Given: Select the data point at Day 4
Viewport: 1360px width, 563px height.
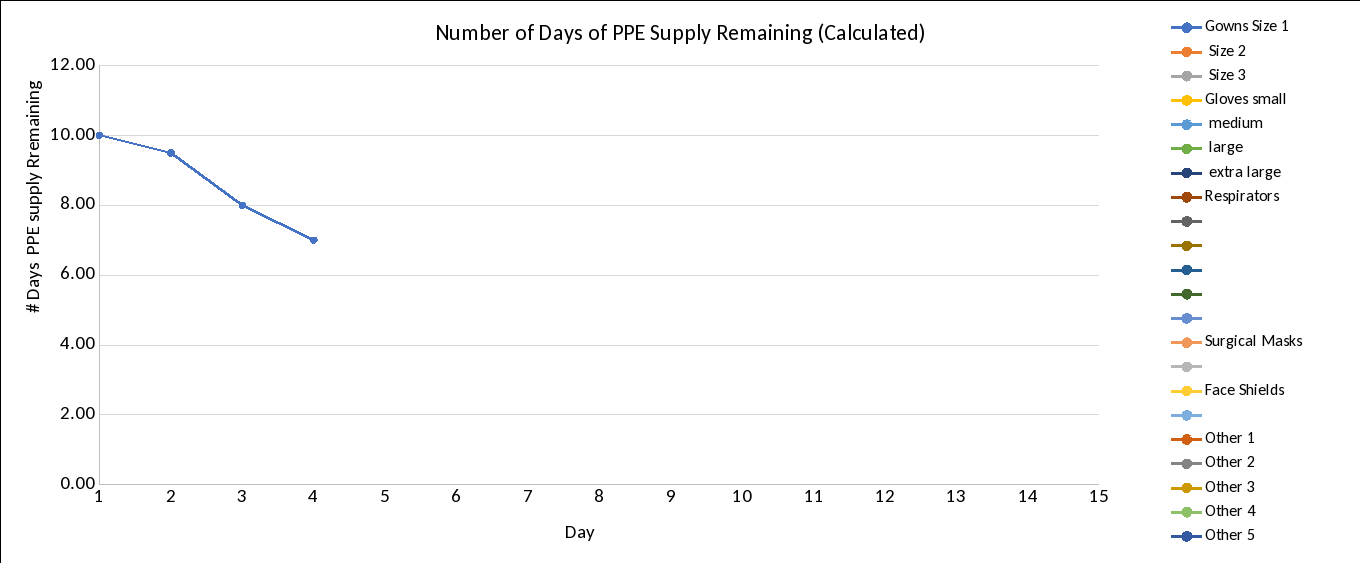Looking at the screenshot, I should 314,240.
